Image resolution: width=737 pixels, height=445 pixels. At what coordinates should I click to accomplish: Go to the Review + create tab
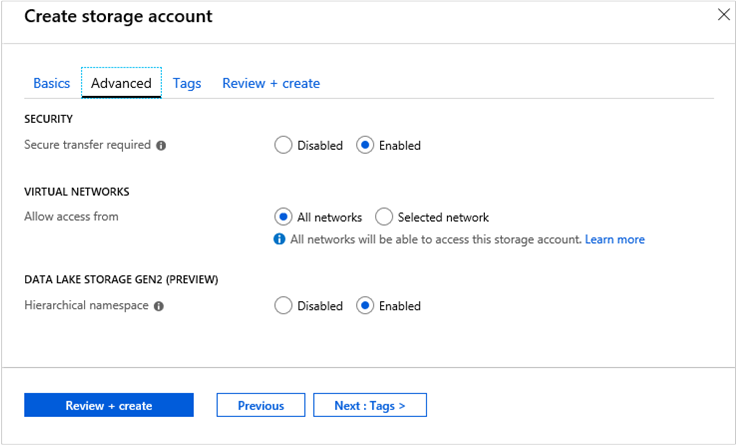coord(271,83)
